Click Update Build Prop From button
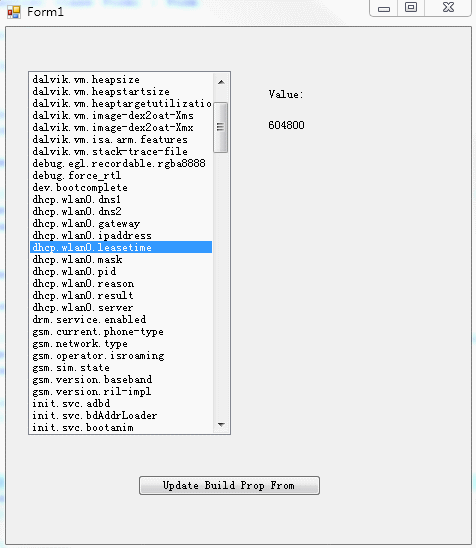 pos(229,485)
